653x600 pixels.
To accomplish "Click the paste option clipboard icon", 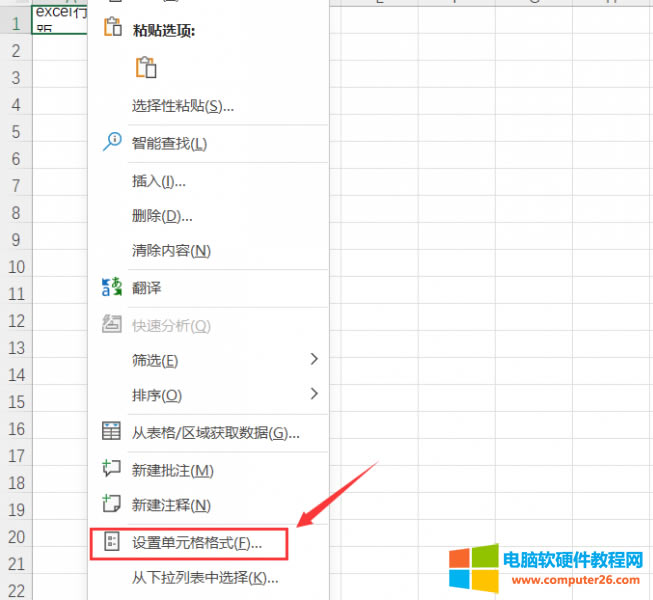I will coord(146,67).
